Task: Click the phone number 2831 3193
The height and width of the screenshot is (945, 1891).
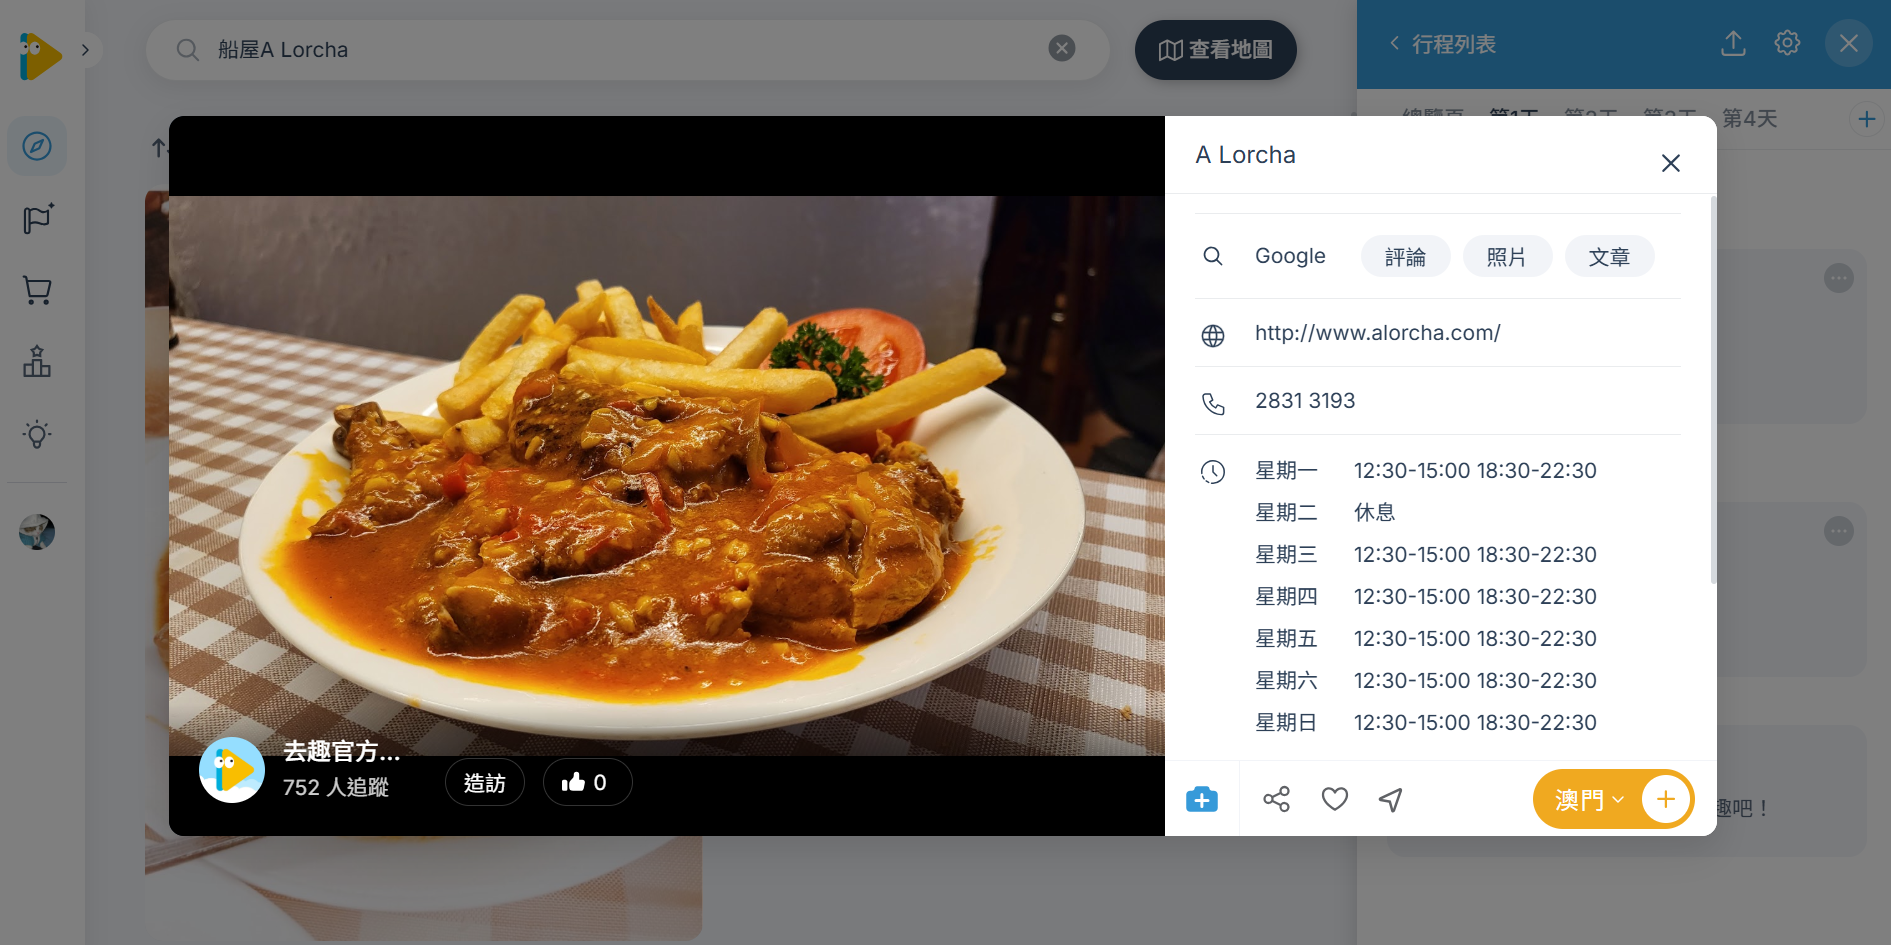Action: point(1305,401)
